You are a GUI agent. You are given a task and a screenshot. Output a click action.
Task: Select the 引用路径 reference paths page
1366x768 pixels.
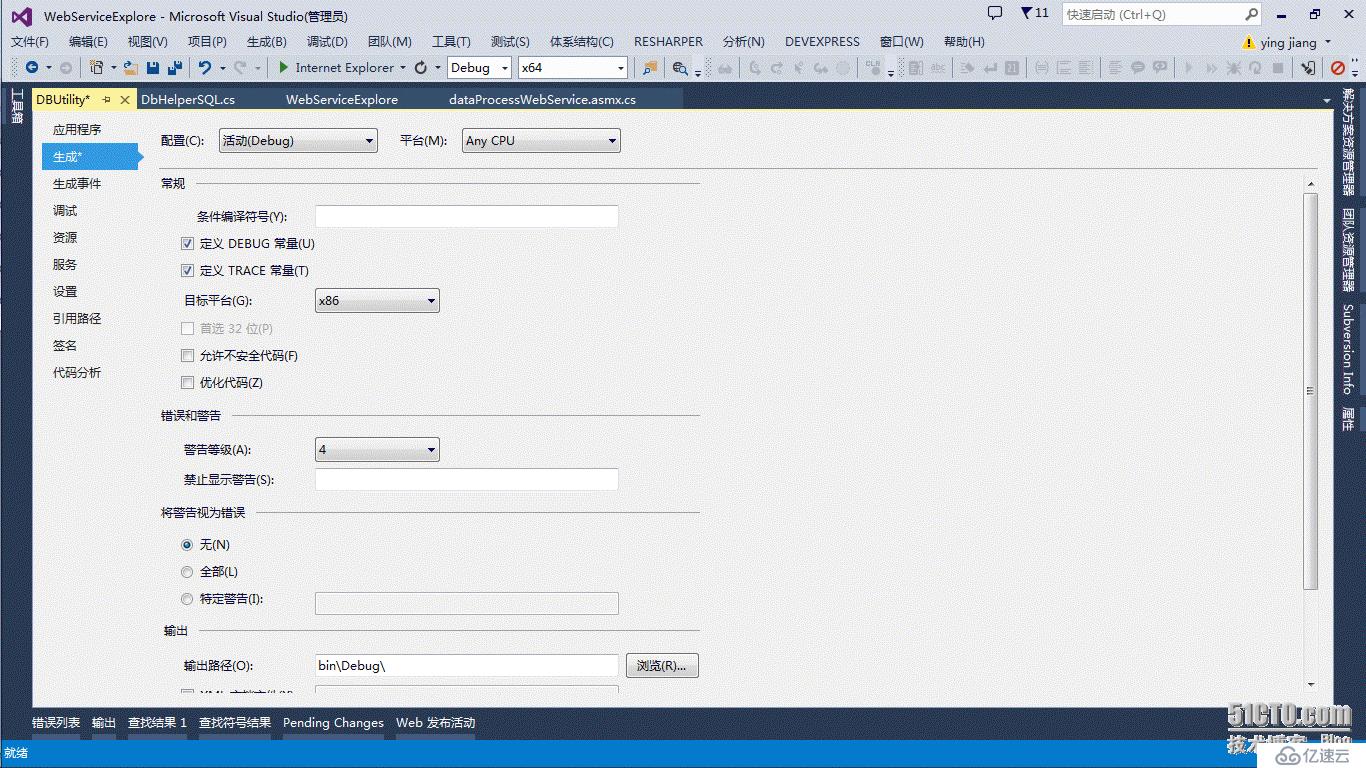77,318
